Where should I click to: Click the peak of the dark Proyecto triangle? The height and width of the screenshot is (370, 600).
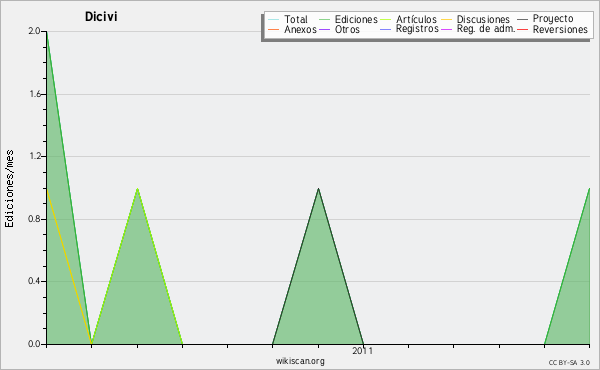click(318, 188)
